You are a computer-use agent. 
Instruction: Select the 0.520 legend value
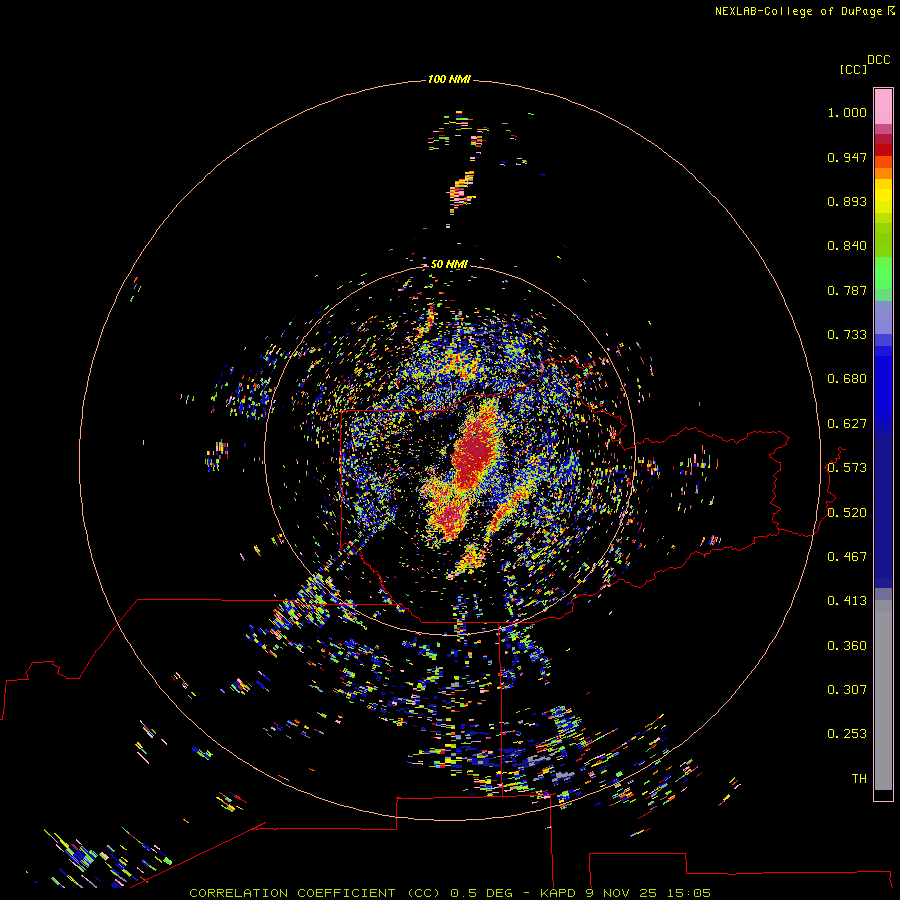847,513
